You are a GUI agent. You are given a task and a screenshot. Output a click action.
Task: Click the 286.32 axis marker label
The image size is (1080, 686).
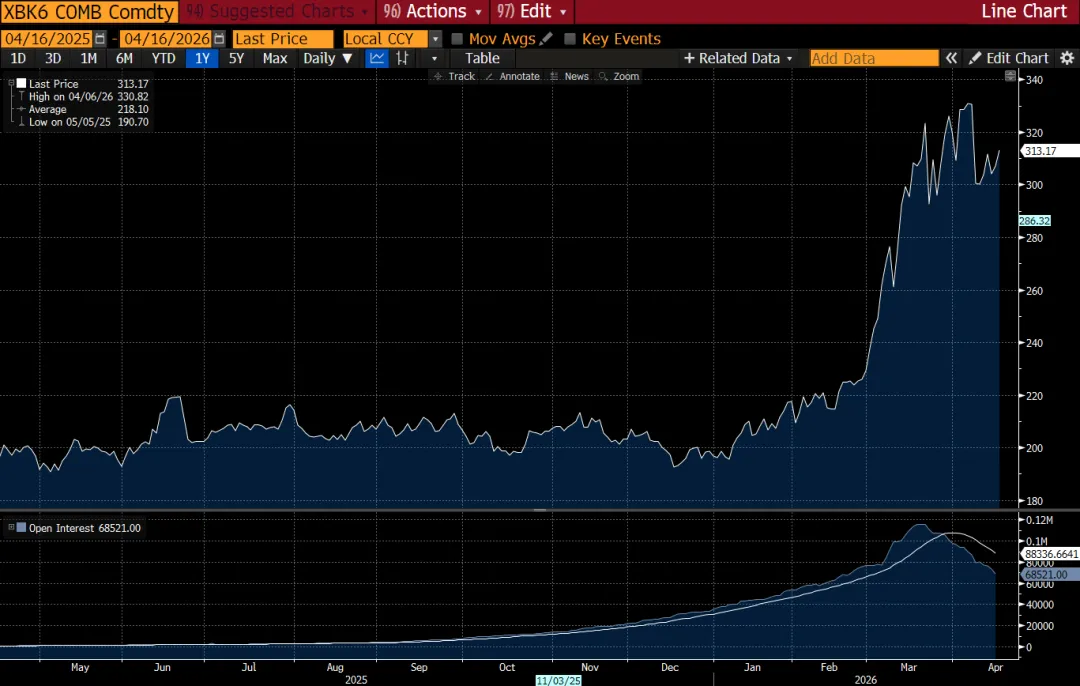point(1035,221)
